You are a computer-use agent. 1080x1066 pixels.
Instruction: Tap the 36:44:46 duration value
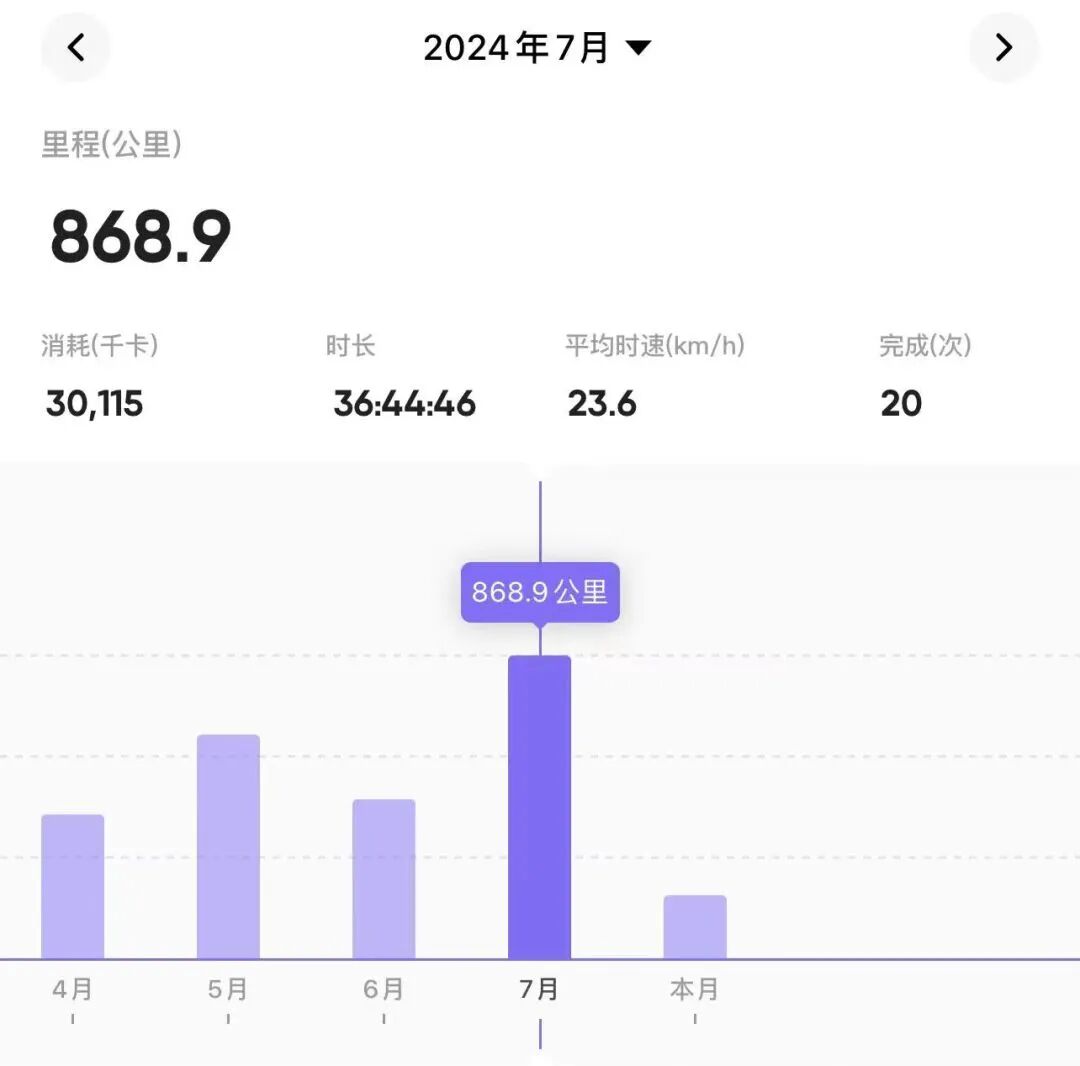[x=404, y=404]
